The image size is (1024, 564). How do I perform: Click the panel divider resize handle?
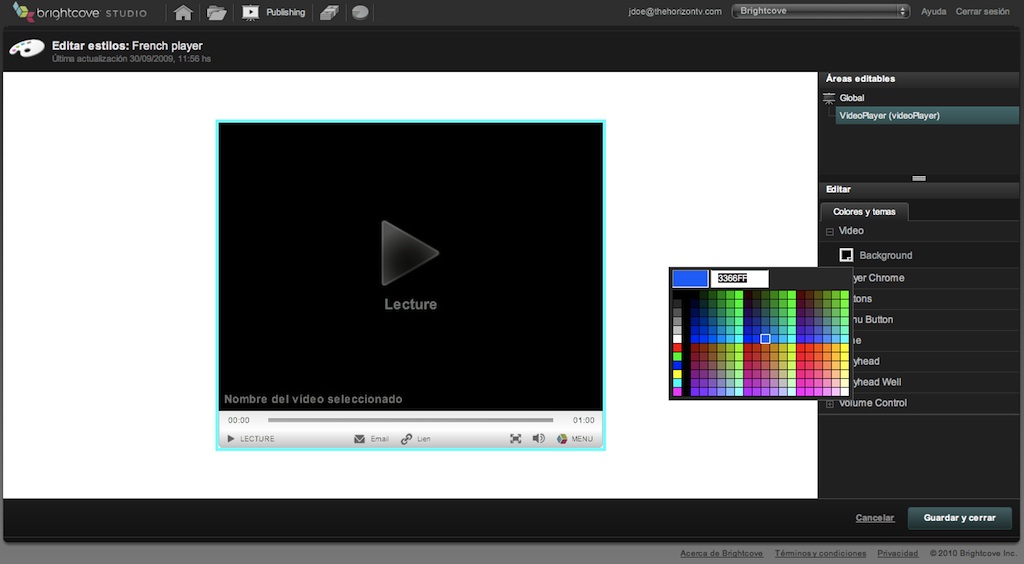click(919, 178)
